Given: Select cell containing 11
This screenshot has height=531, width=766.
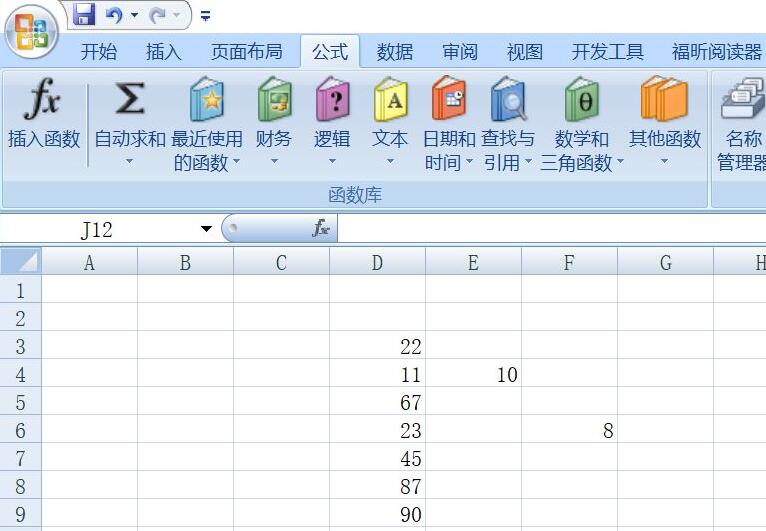Looking at the screenshot, I should pyautogui.click(x=378, y=374).
